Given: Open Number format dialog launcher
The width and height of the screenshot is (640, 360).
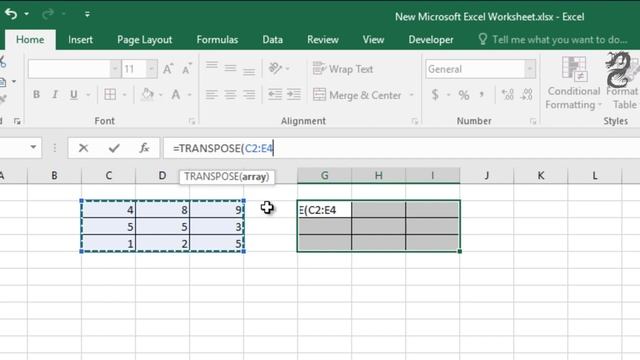Looking at the screenshot, I should [533, 121].
